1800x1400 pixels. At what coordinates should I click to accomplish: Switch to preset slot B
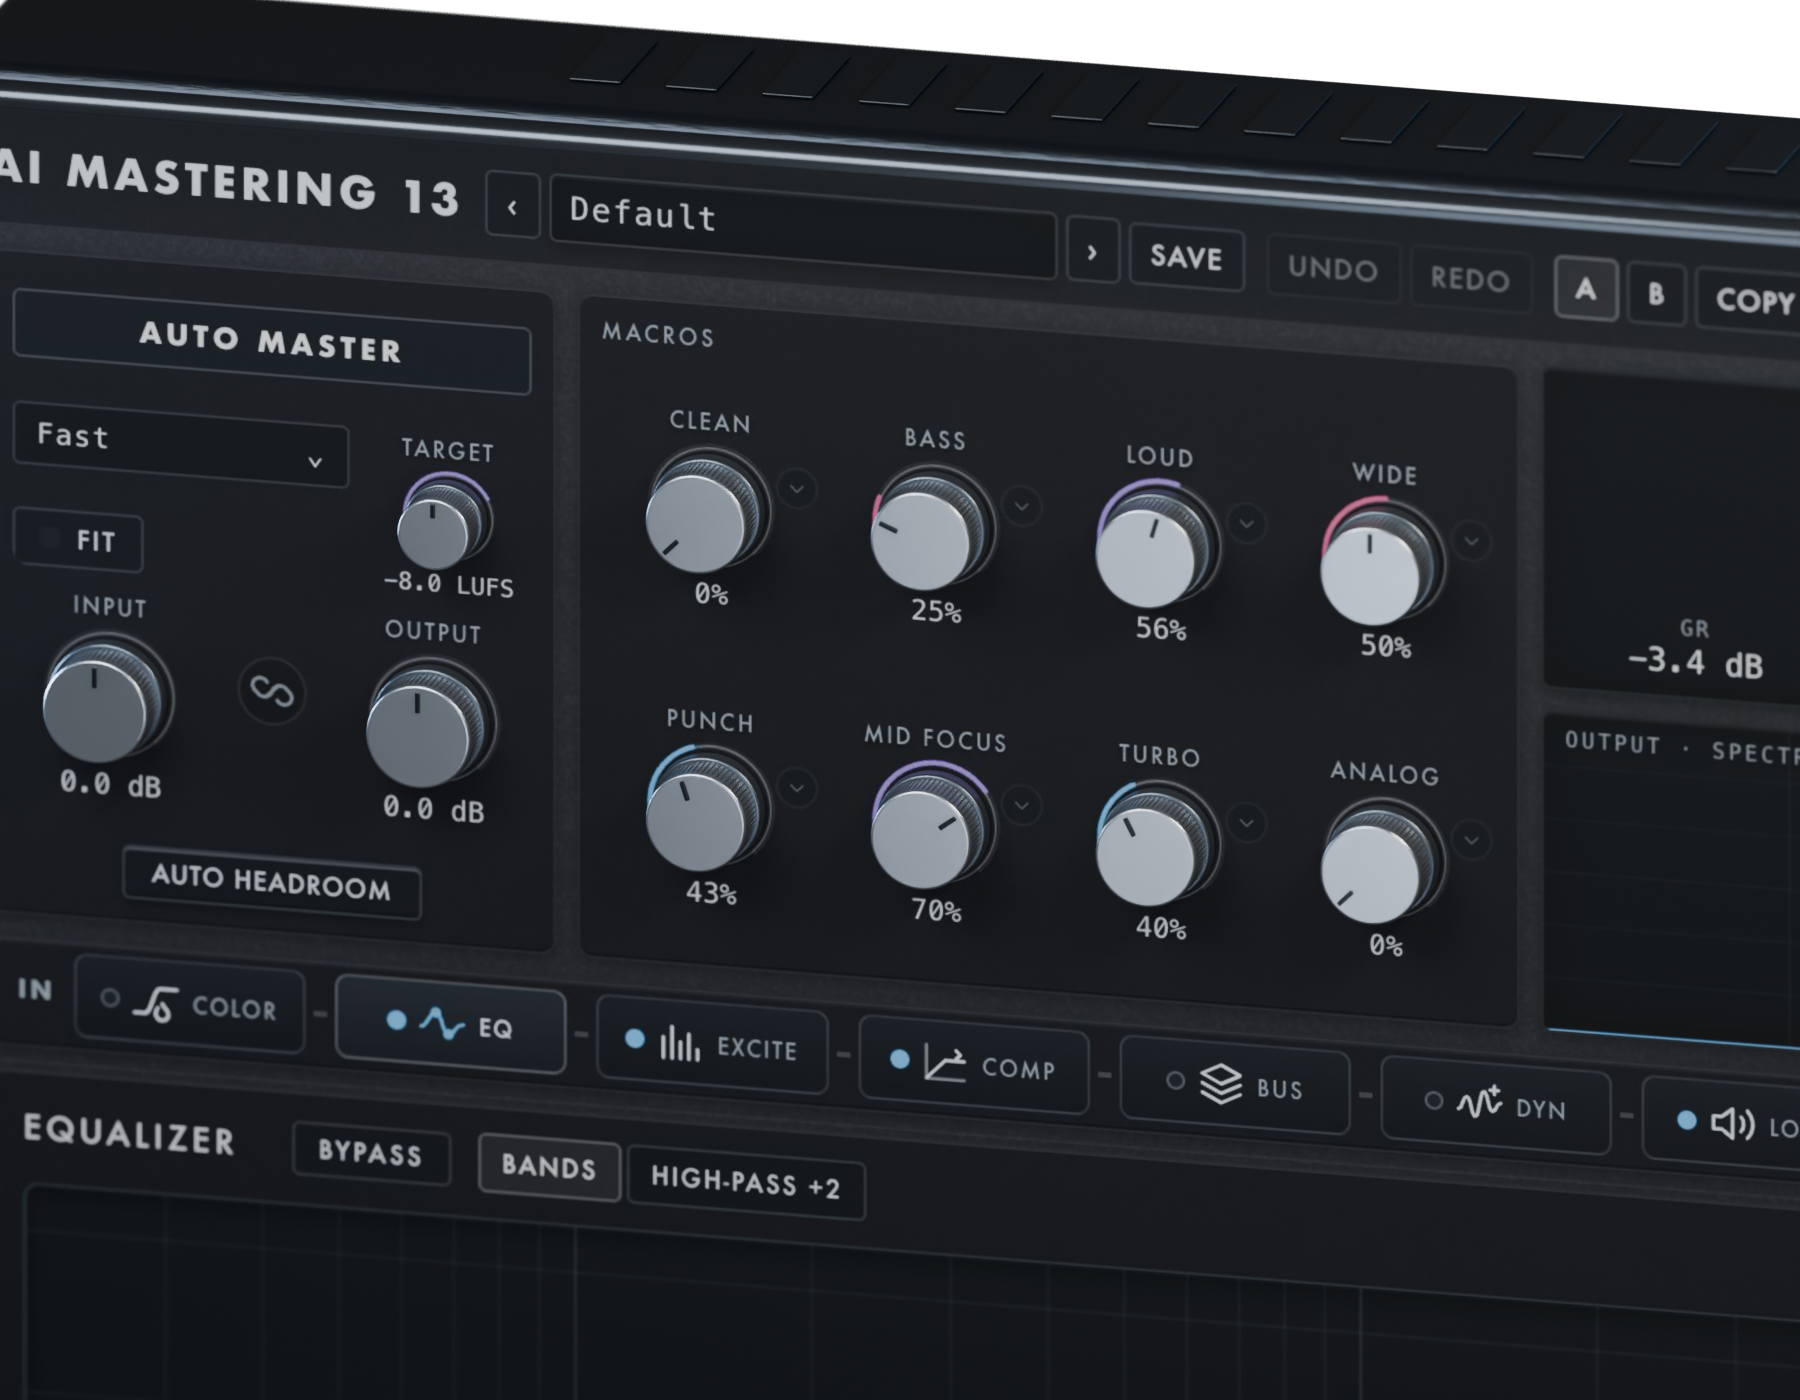[1656, 295]
